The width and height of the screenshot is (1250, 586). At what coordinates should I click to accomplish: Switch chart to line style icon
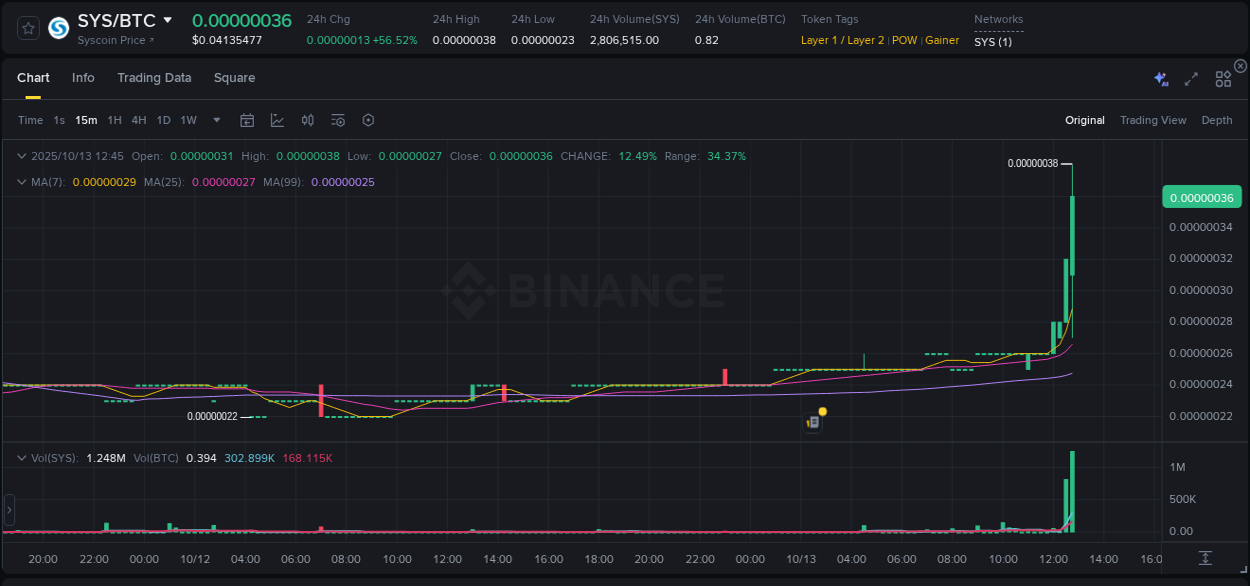(x=277, y=120)
